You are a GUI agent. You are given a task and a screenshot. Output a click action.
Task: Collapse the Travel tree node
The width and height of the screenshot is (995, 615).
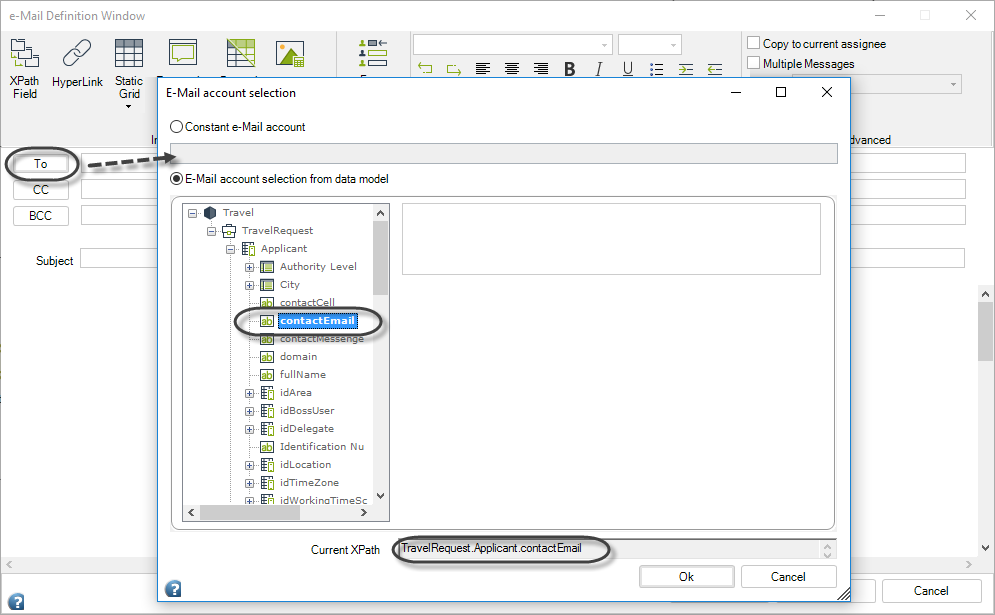[192, 213]
